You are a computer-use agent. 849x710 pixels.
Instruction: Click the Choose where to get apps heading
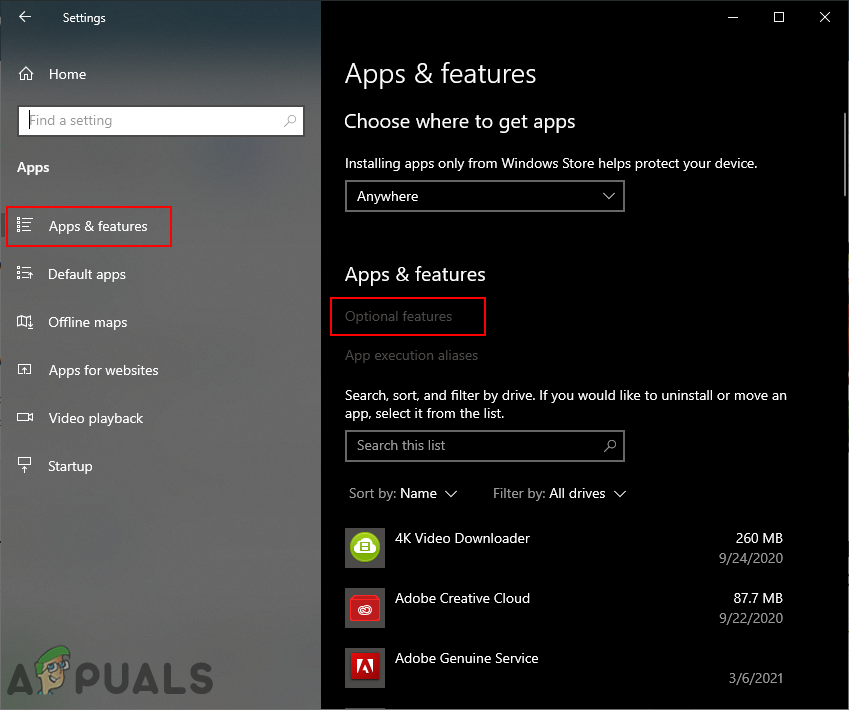point(459,122)
